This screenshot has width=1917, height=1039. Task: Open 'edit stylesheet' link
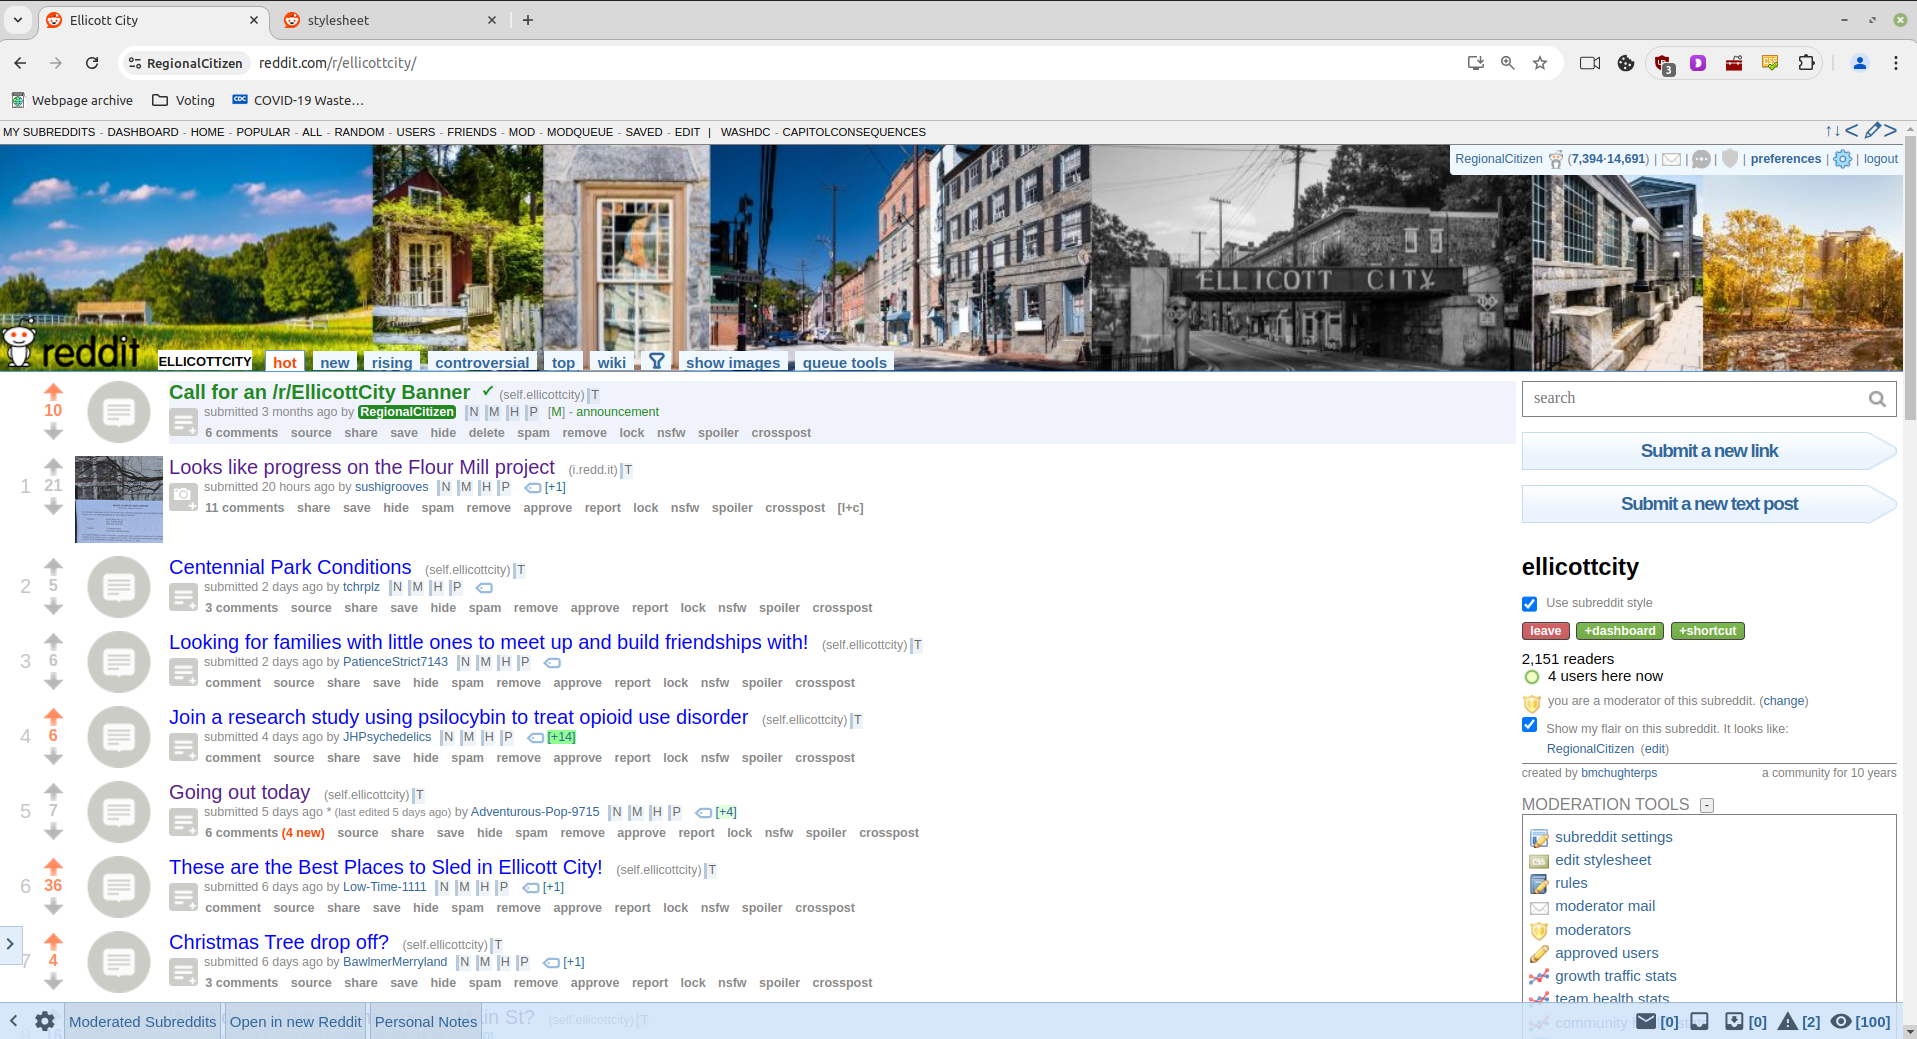[x=1603, y=860]
